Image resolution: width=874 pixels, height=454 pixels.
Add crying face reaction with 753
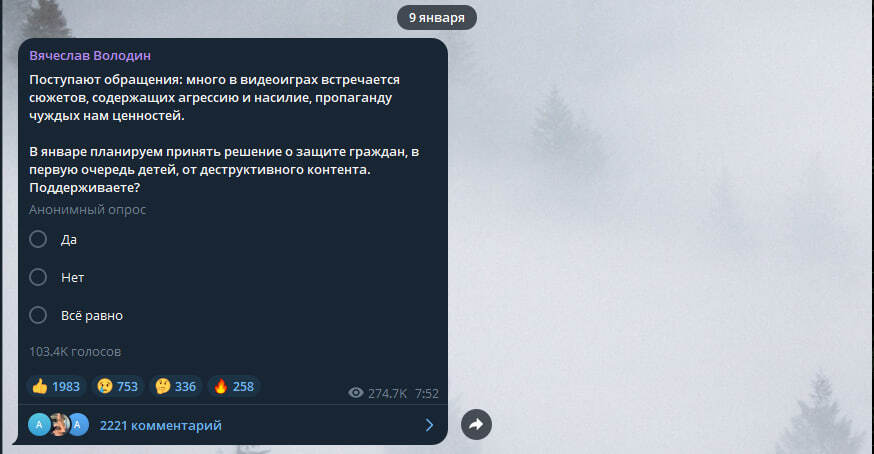(x=118, y=387)
